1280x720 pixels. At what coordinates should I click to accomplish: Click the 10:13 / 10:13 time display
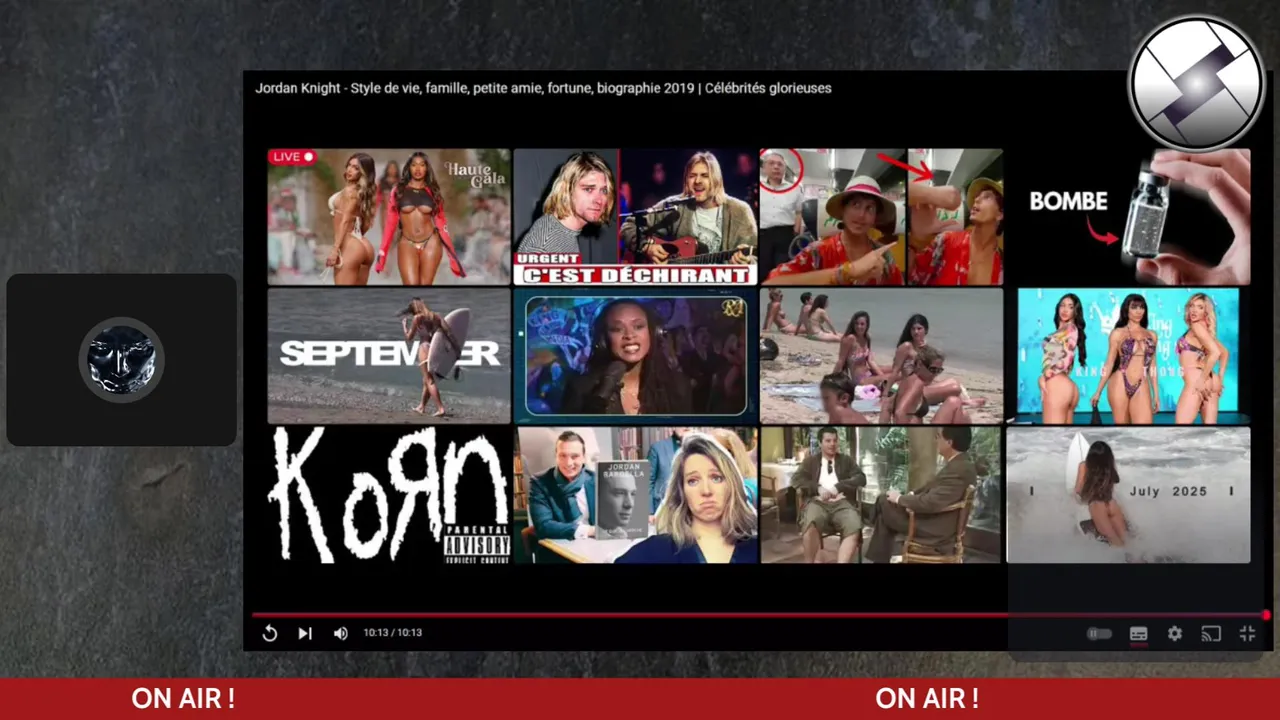393,633
